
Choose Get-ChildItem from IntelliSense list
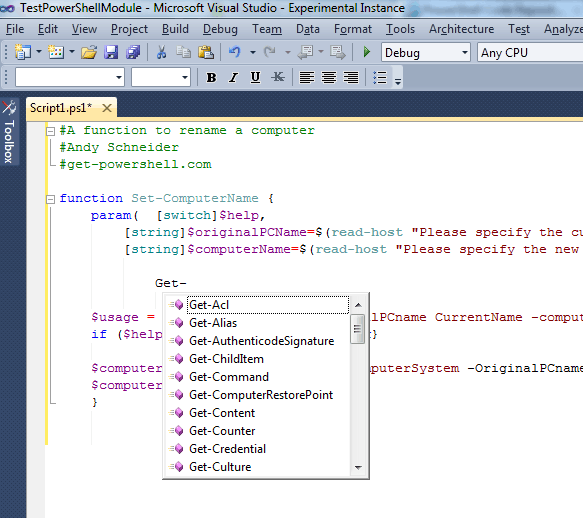226,359
